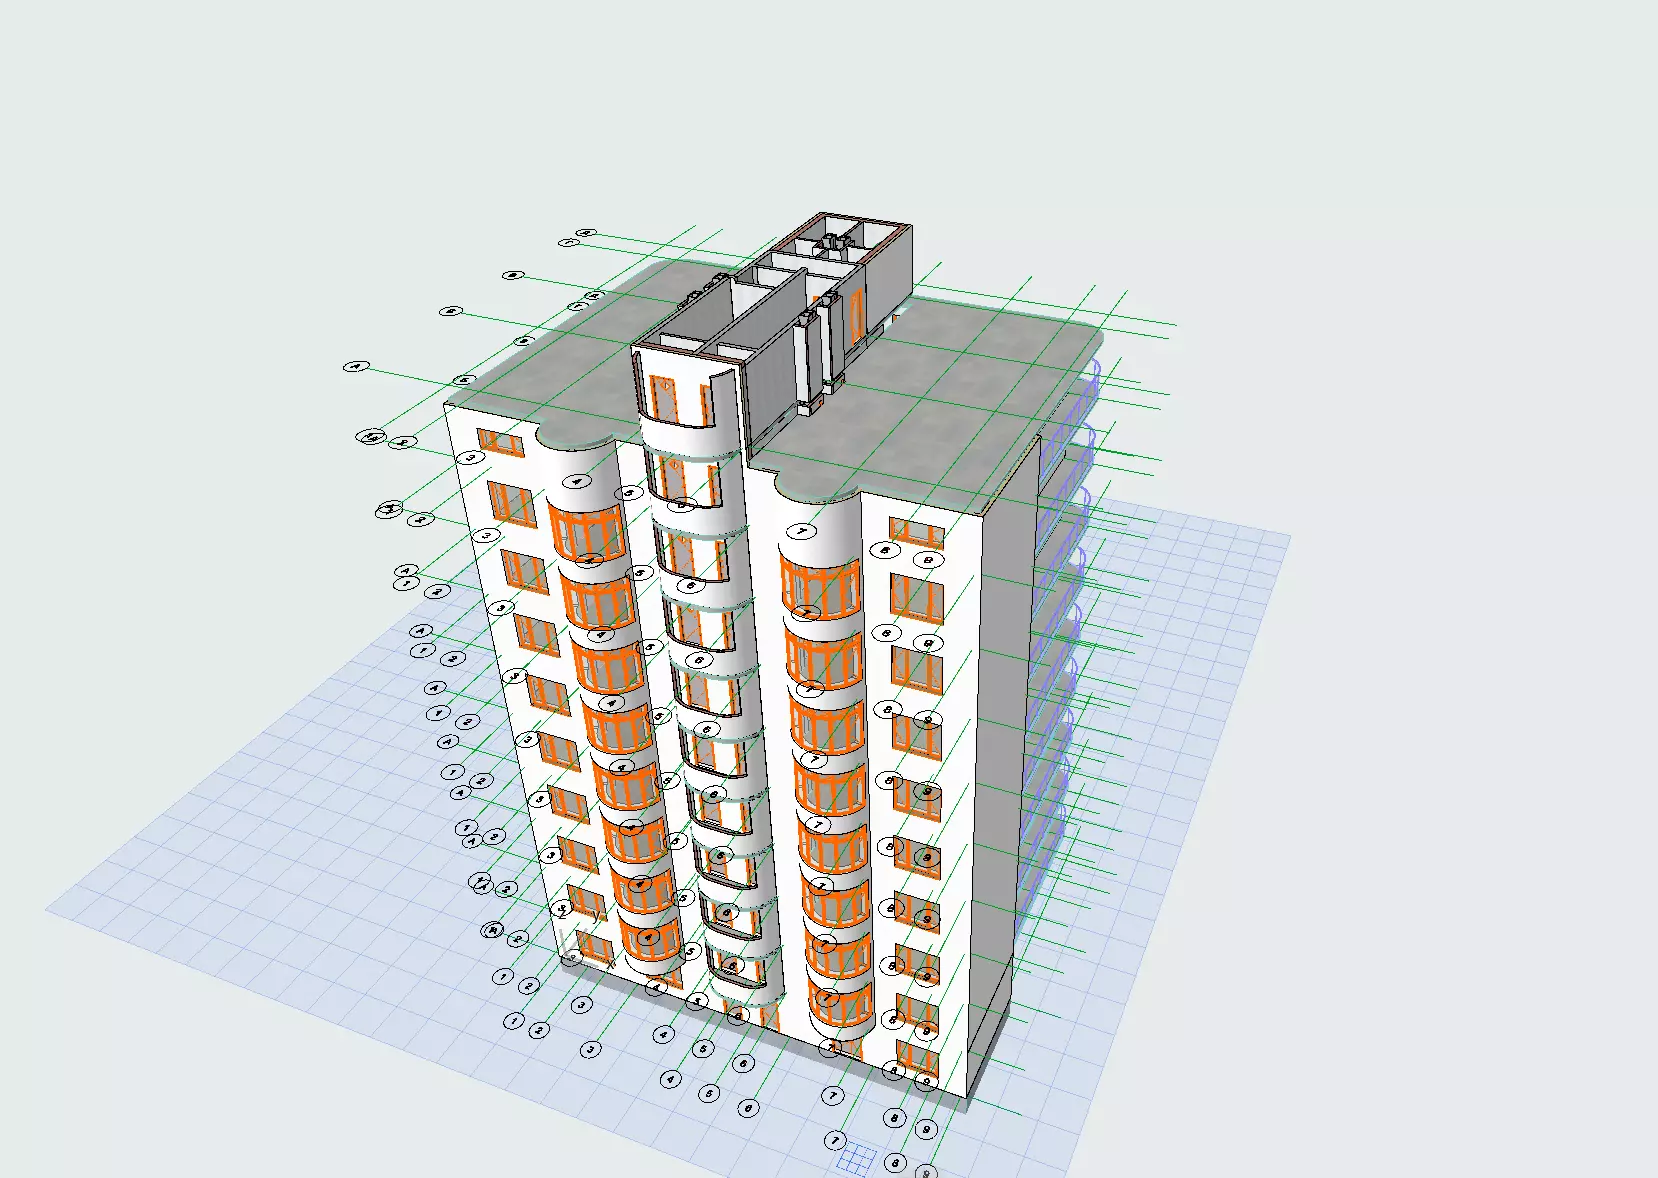Viewport: 1658px width, 1178px height.
Task: Select the lowest grid marker 3 on the ground
Action: tap(592, 1049)
